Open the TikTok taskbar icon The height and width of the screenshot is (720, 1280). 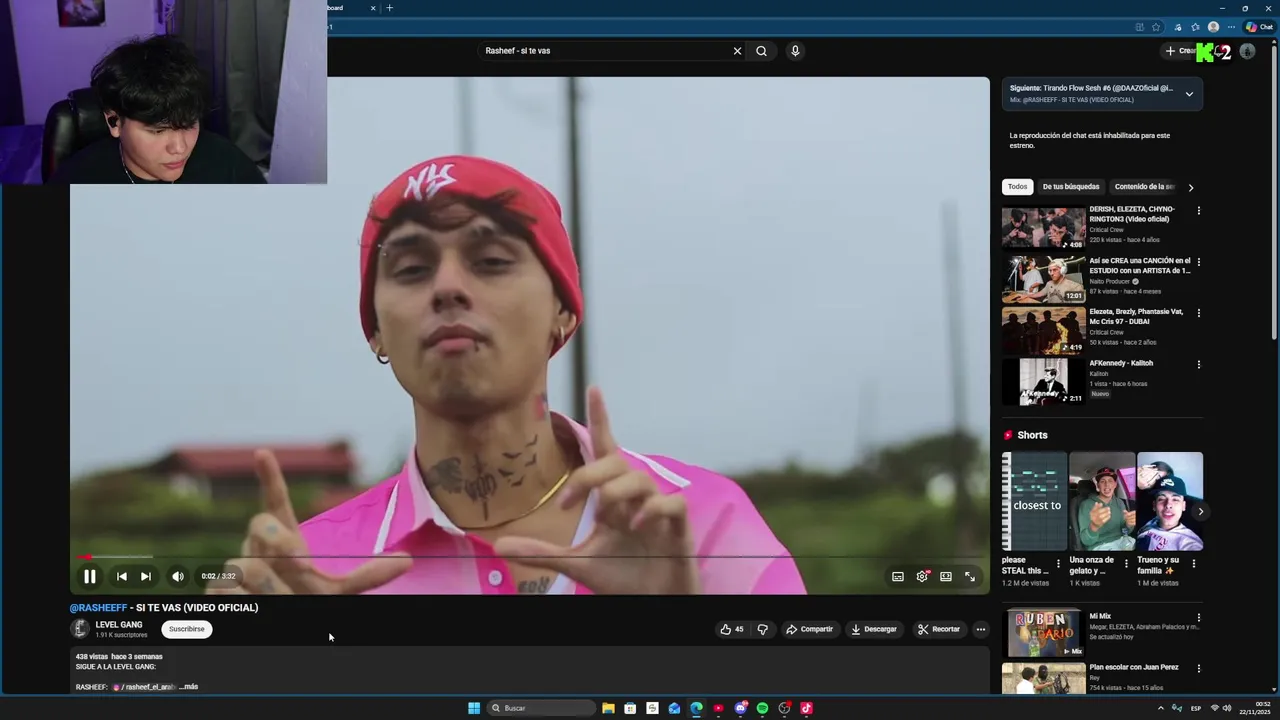(x=806, y=708)
